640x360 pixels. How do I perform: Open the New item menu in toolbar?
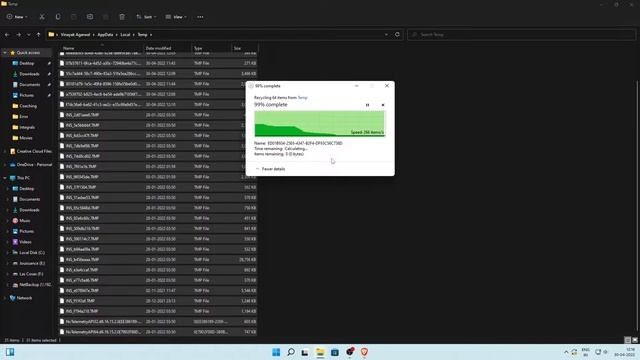click(17, 17)
